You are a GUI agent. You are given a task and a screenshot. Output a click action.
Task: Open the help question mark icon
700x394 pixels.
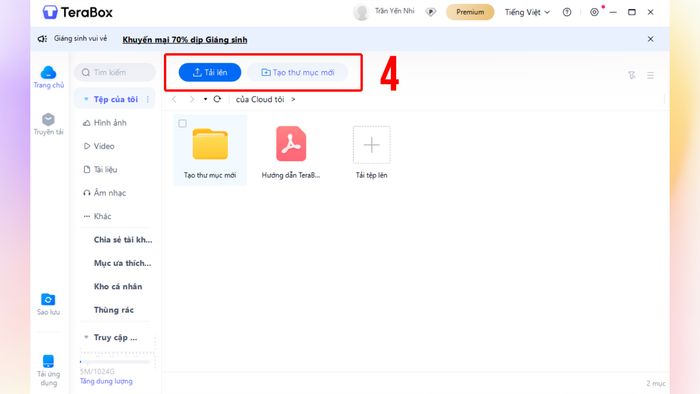point(567,12)
